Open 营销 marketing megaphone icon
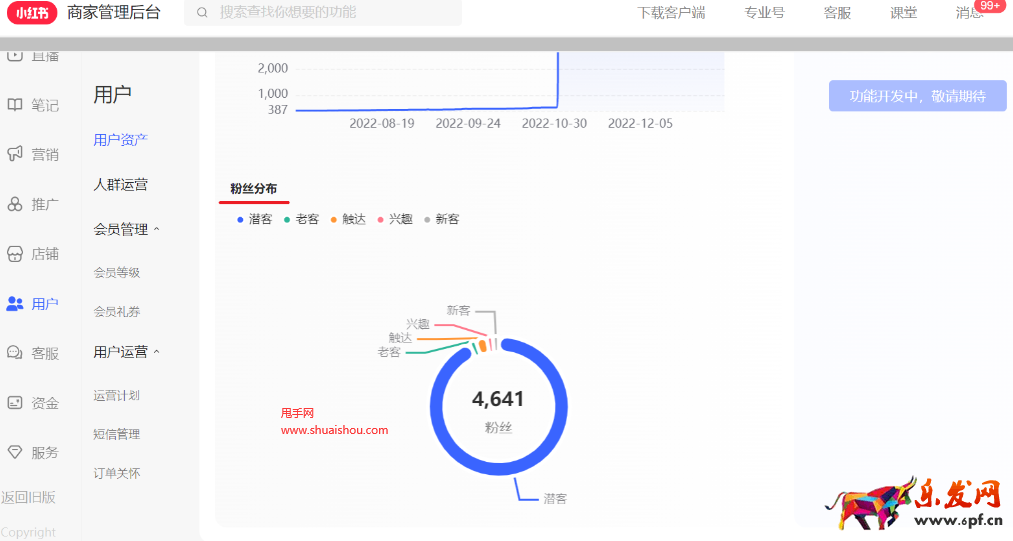 (x=15, y=154)
